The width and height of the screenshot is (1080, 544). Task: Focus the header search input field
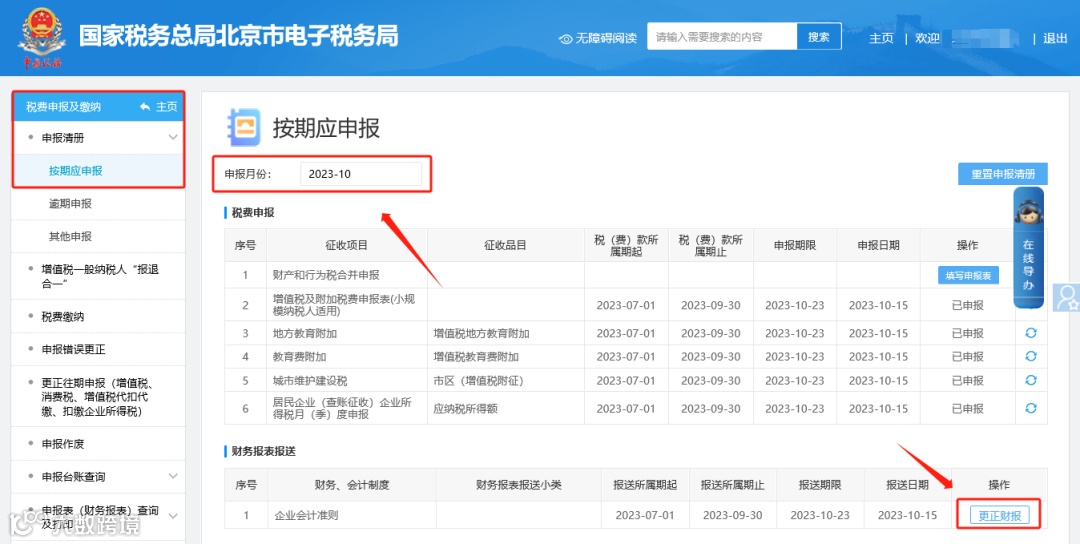722,37
